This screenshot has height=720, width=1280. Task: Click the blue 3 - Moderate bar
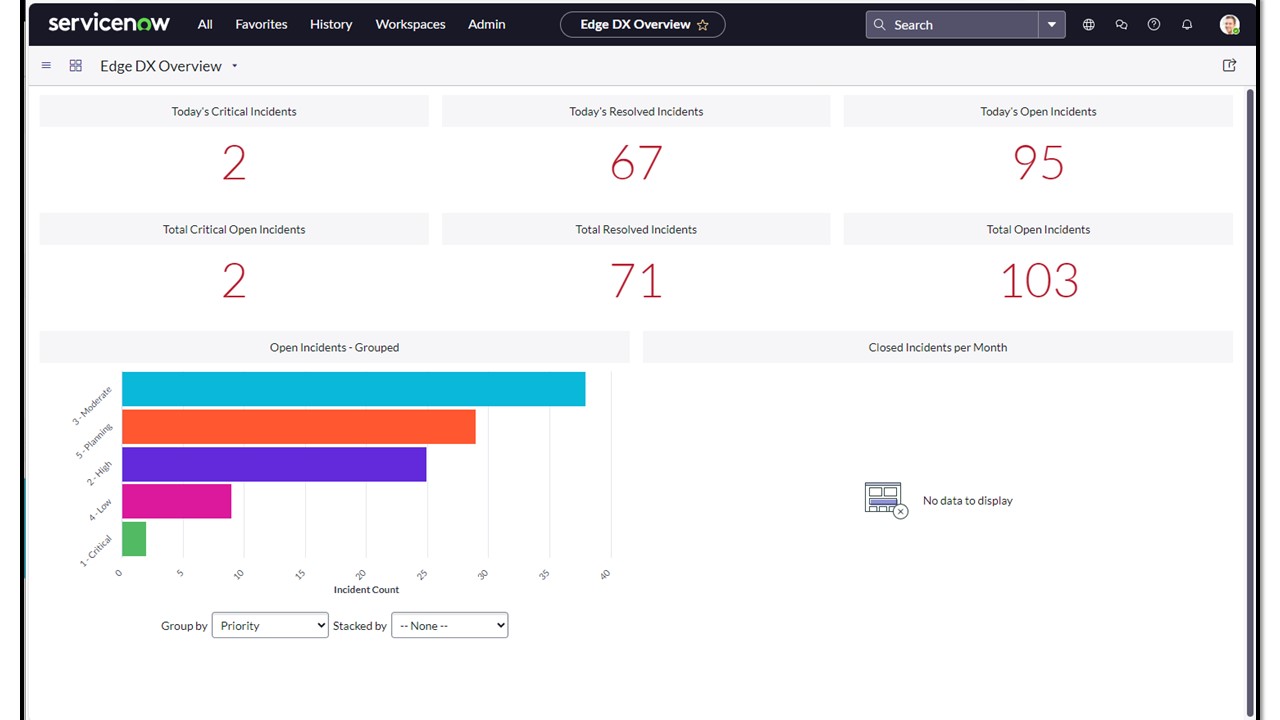point(353,389)
